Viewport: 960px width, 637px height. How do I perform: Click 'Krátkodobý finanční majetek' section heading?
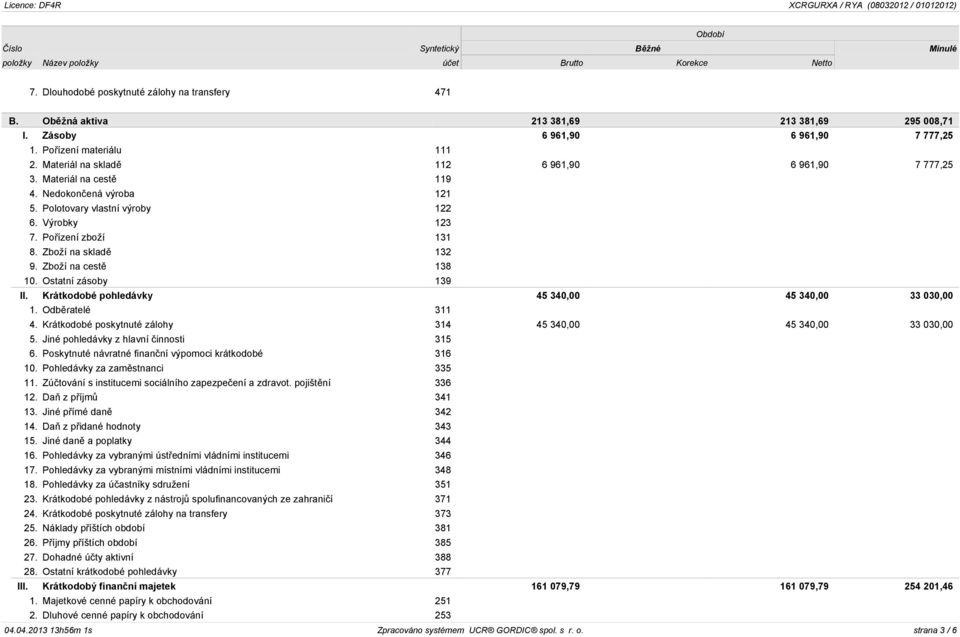(x=109, y=586)
